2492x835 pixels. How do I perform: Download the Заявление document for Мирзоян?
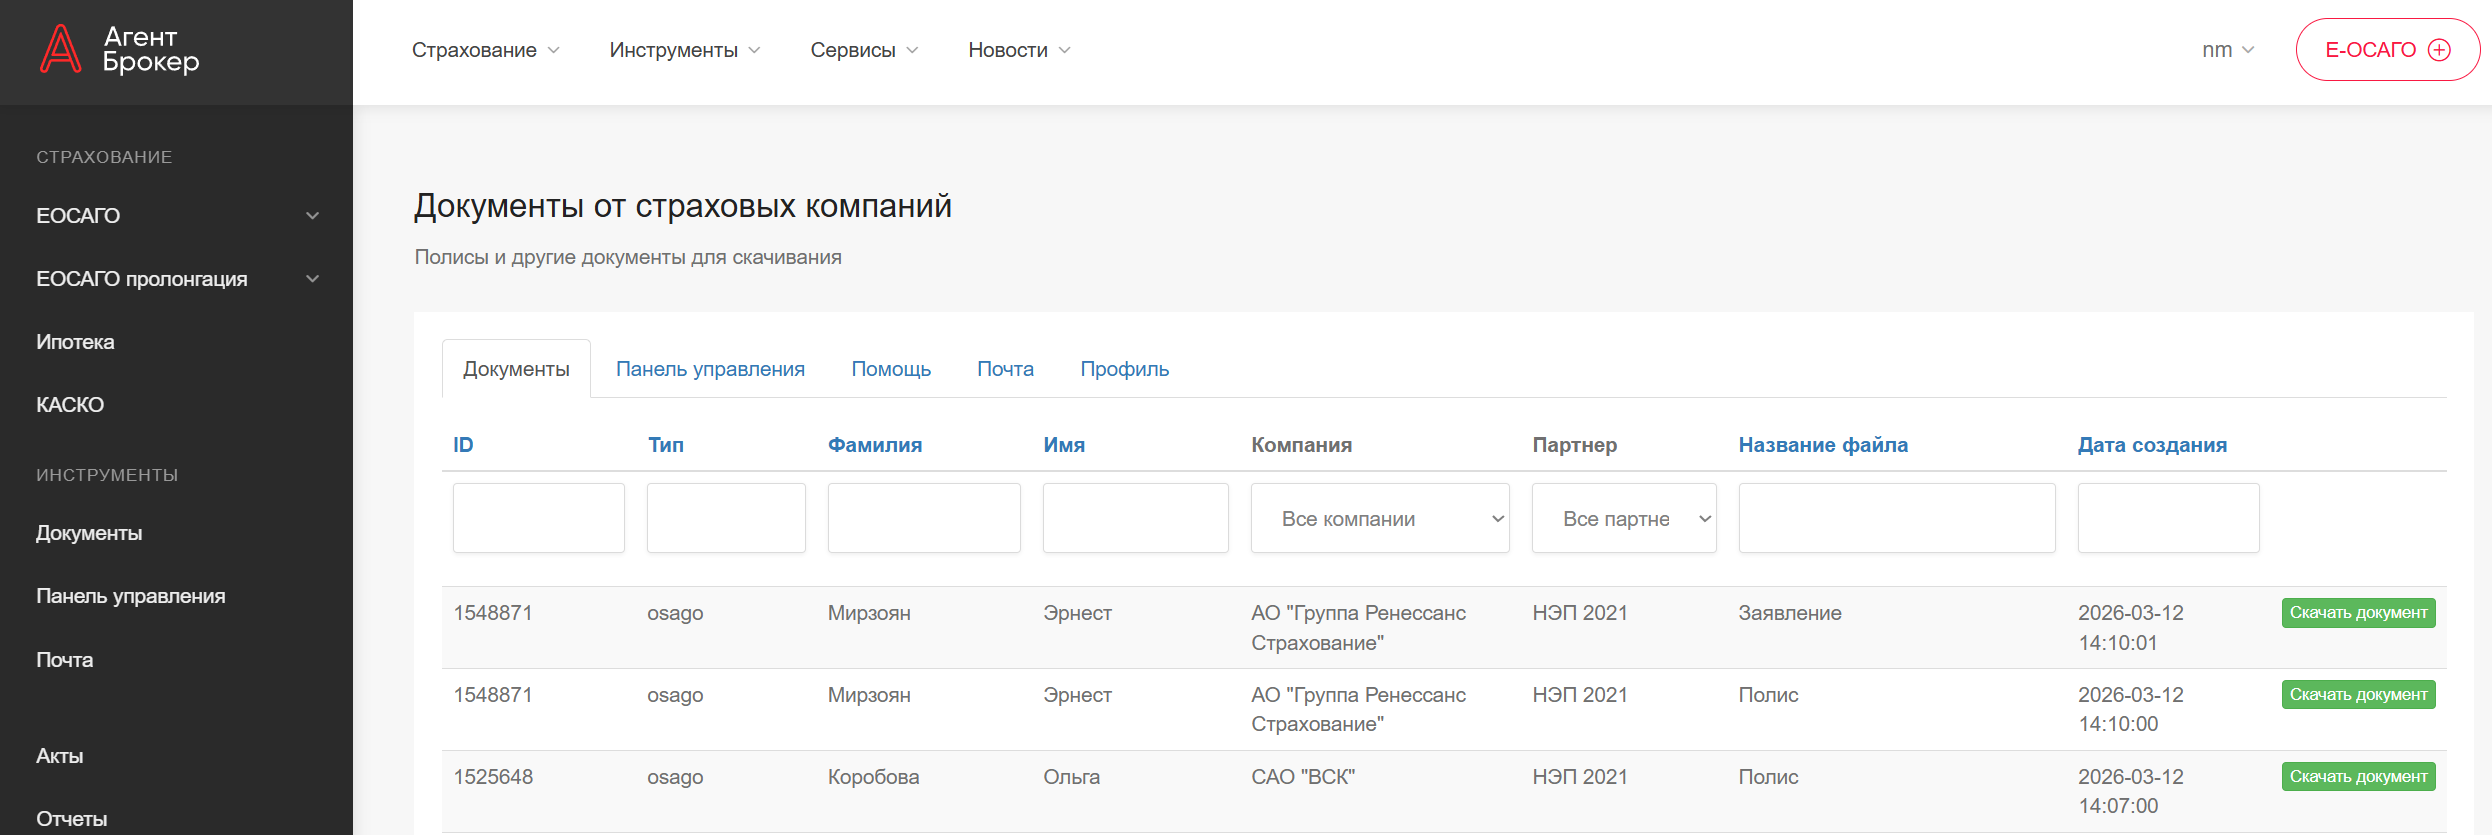2358,613
